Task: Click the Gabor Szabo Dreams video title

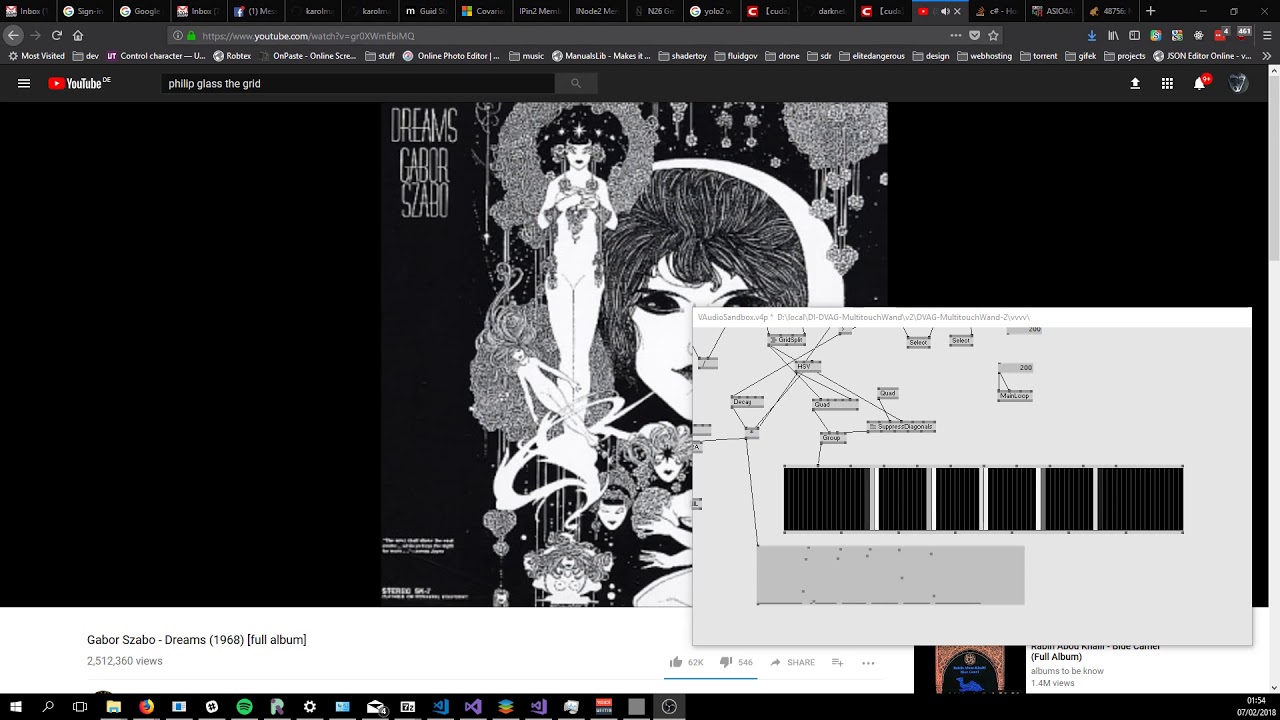Action: tap(197, 640)
